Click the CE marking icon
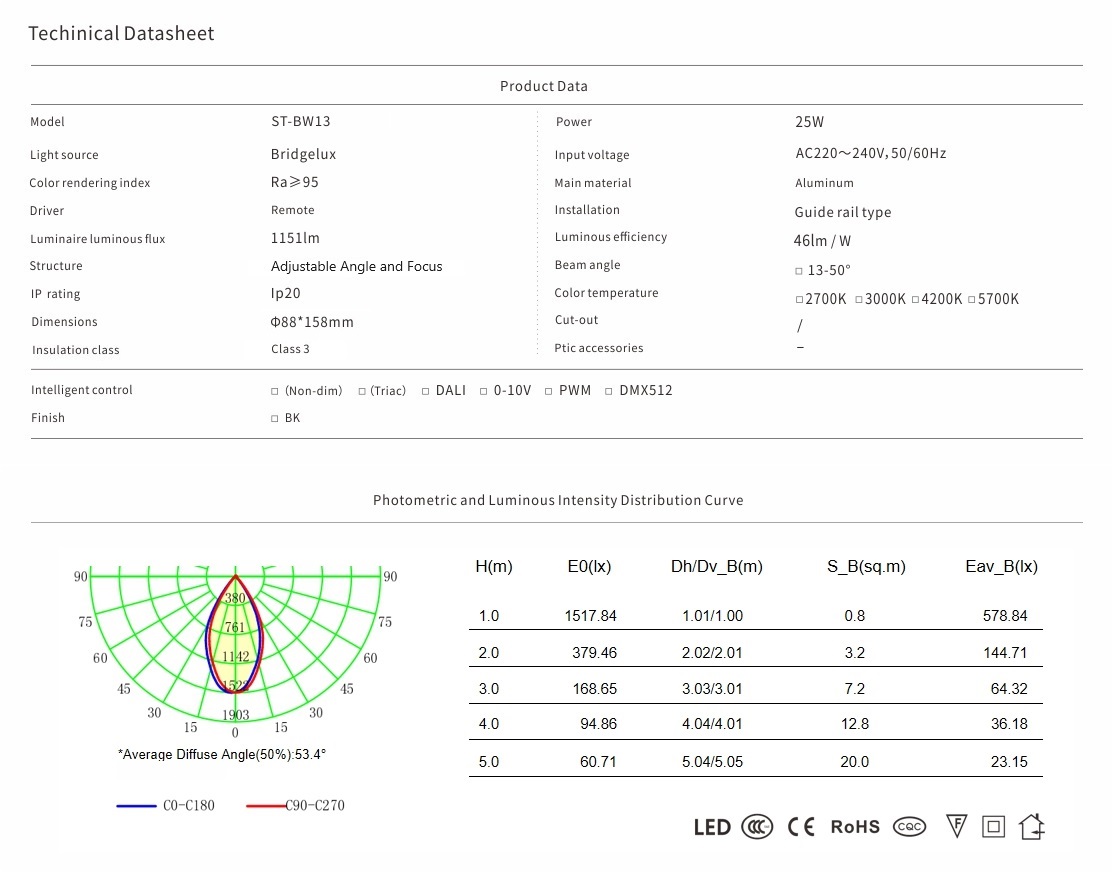 coord(801,827)
